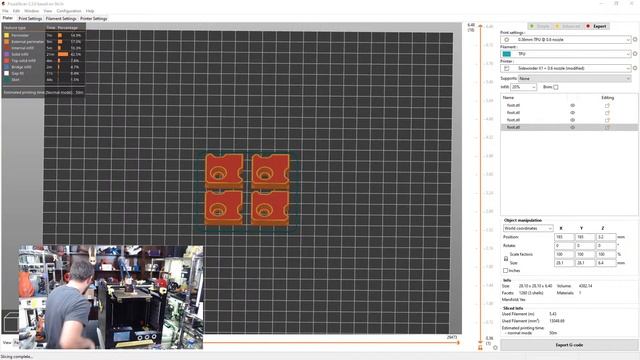The width and height of the screenshot is (640, 360).
Task: Open the Configuration menu
Action: click(x=69, y=11)
